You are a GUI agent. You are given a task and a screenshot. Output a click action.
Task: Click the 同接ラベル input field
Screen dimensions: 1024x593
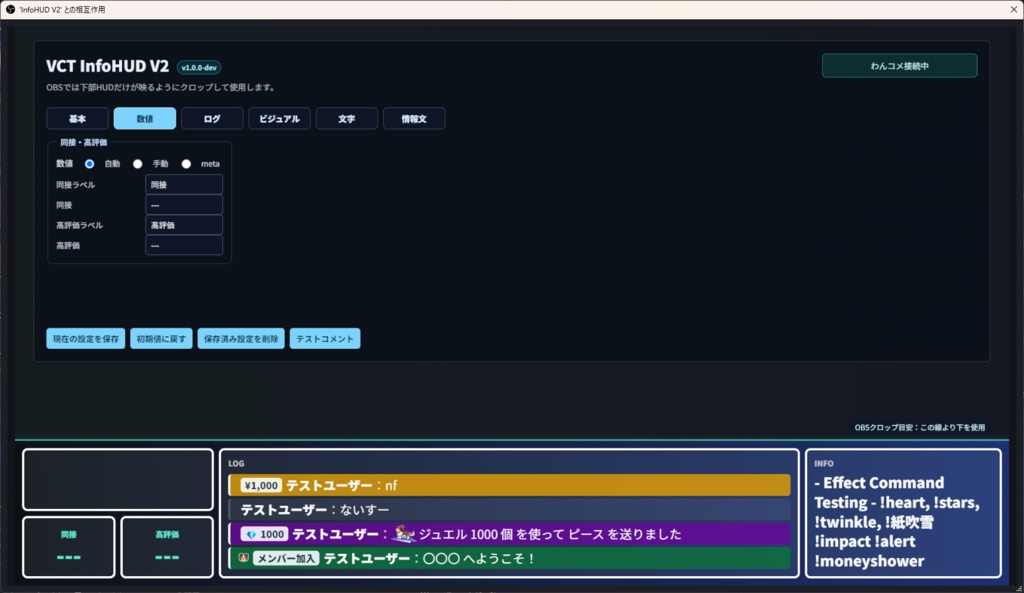pos(184,185)
